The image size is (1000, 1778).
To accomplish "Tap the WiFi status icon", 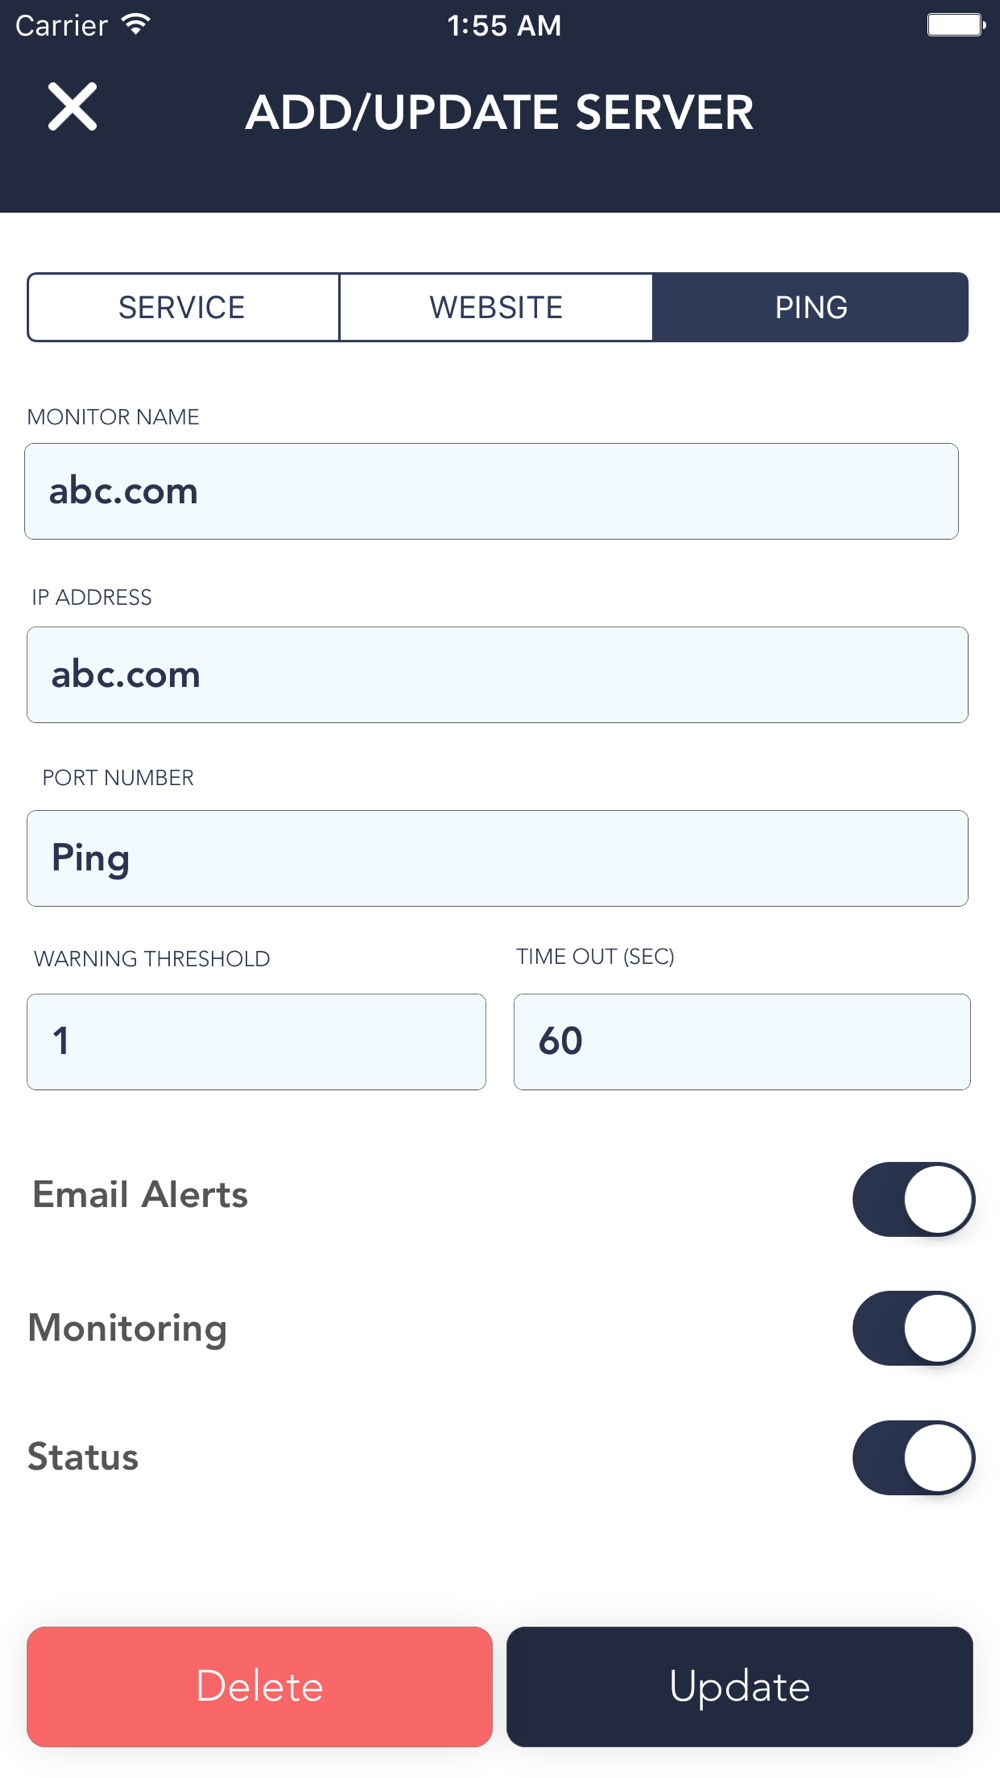I will click(136, 25).
